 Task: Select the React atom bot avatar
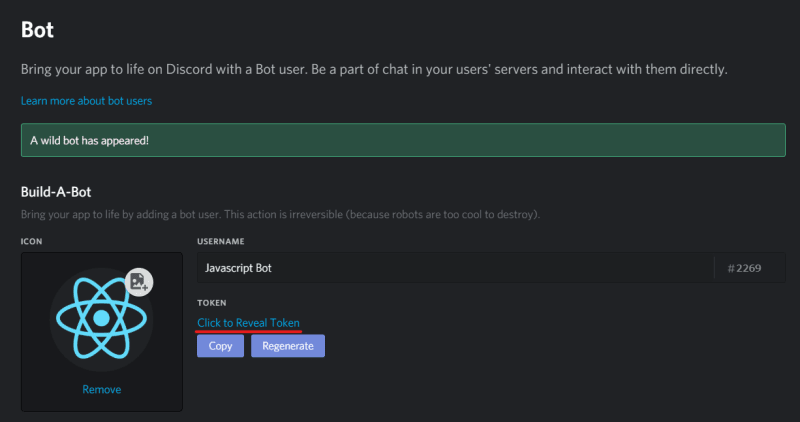tap(102, 319)
